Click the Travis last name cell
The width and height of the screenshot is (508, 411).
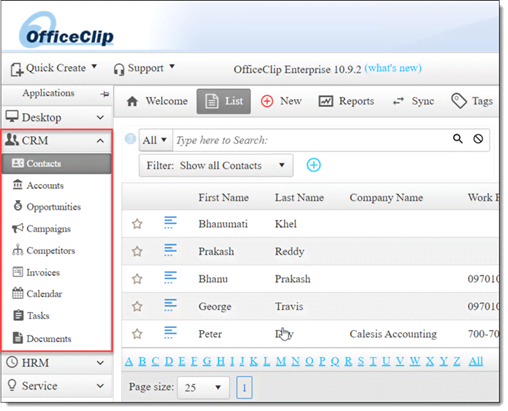point(289,306)
